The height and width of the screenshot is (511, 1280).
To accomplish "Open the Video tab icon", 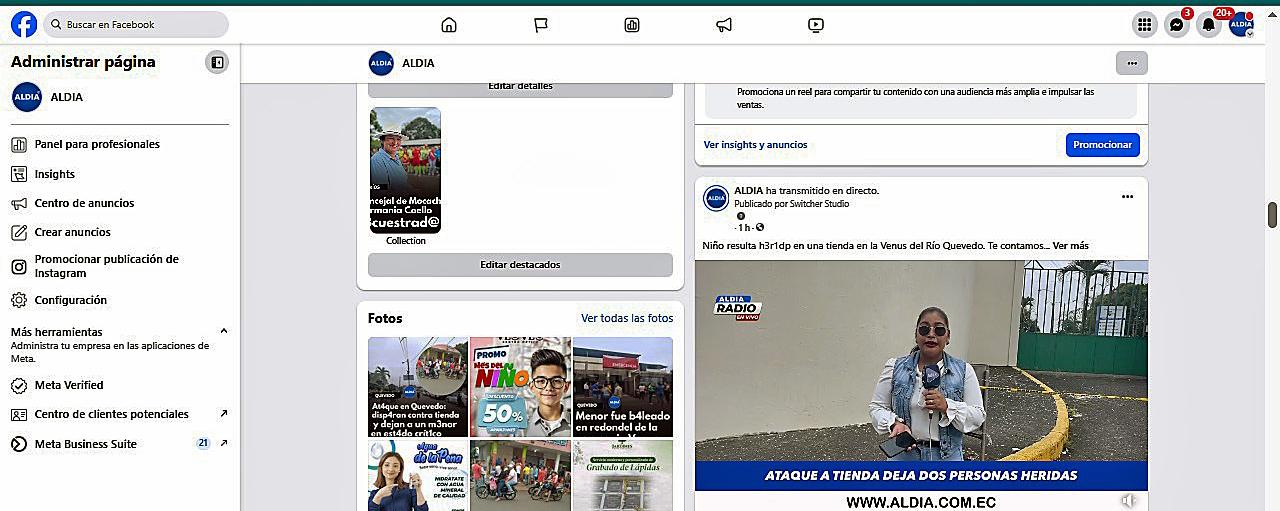I will 816,25.
